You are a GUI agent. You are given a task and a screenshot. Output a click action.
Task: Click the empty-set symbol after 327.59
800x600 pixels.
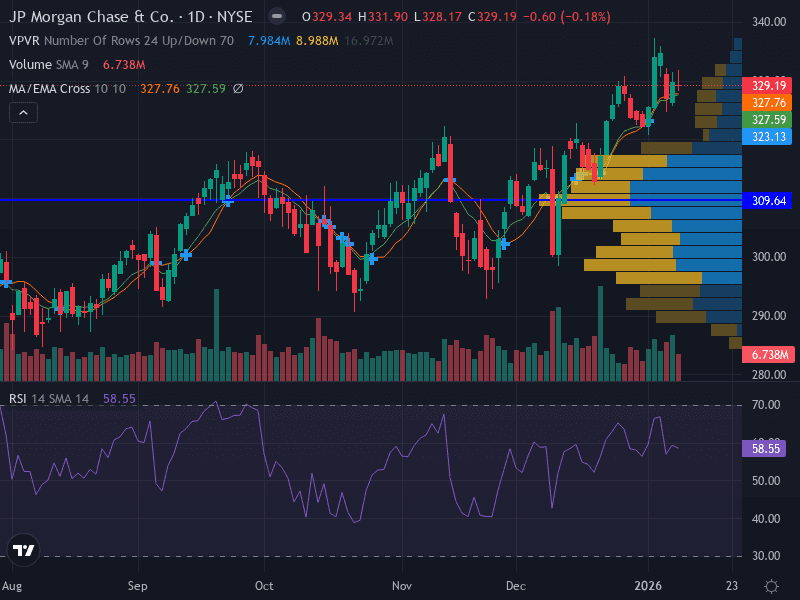point(238,89)
